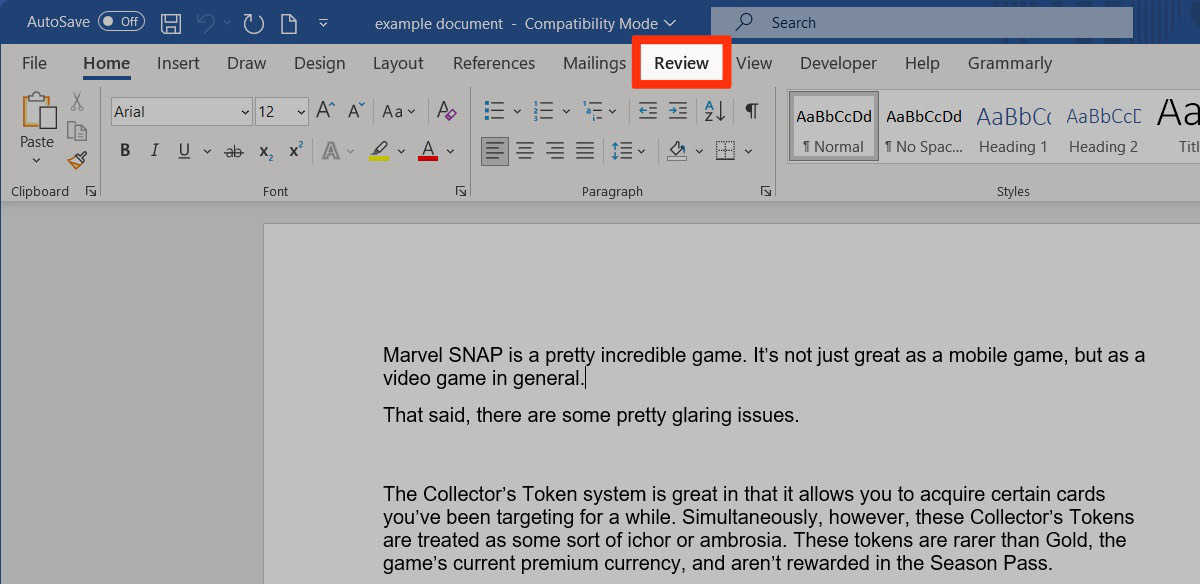Center align the text
1200x584 pixels.
(x=525, y=151)
